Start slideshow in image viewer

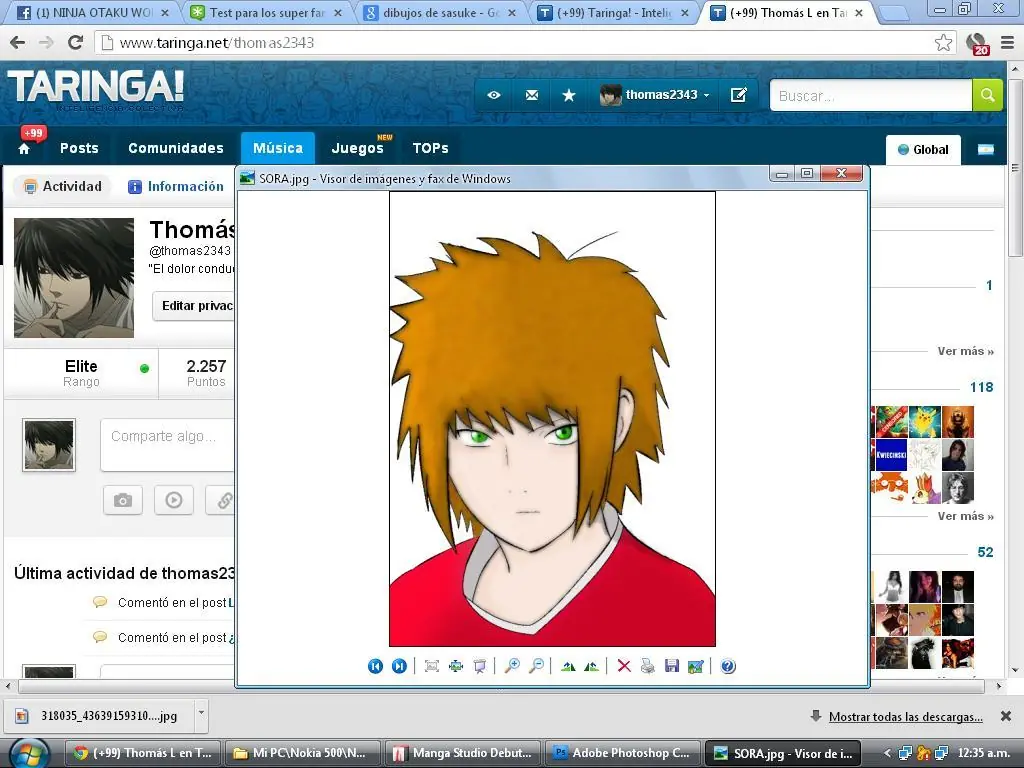point(480,666)
